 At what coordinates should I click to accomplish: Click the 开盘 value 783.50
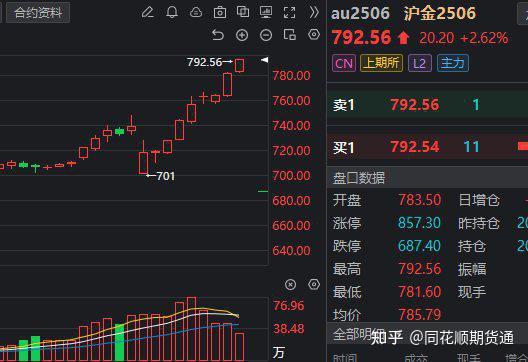click(x=419, y=200)
